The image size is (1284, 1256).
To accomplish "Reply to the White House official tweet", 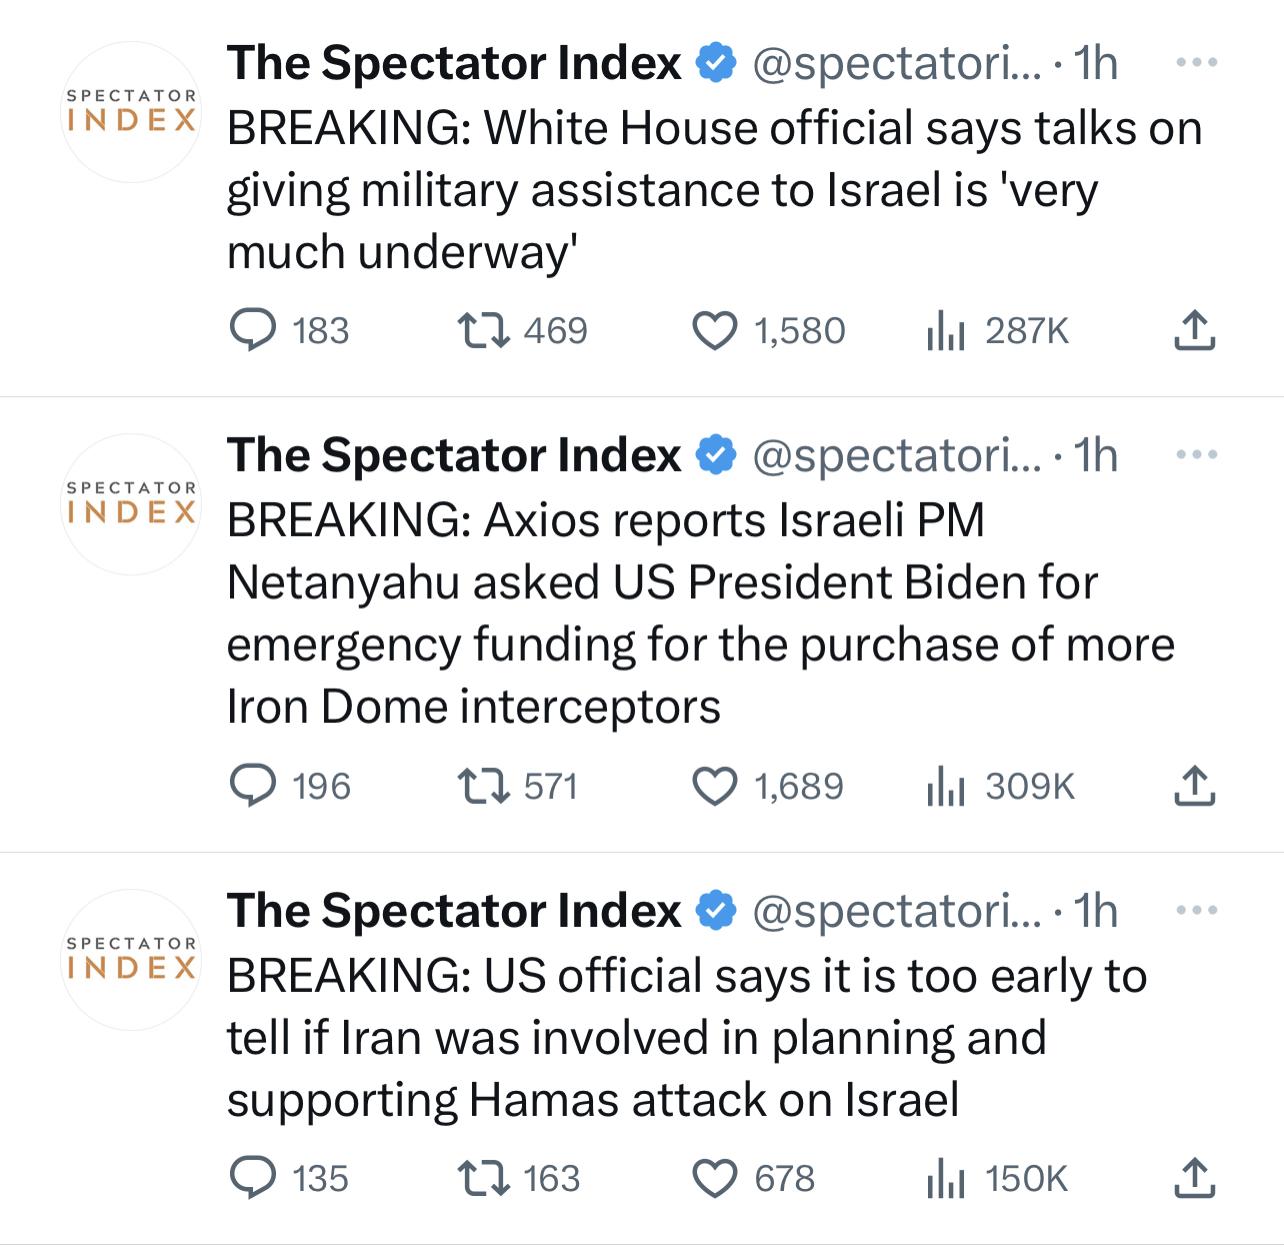I will (x=253, y=331).
